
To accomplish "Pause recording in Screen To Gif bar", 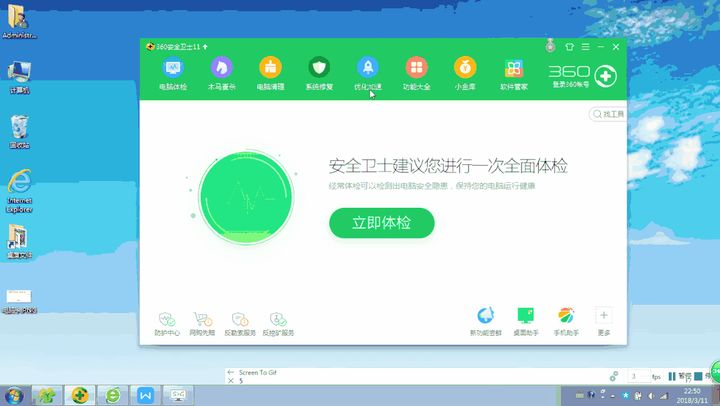I will coord(672,376).
